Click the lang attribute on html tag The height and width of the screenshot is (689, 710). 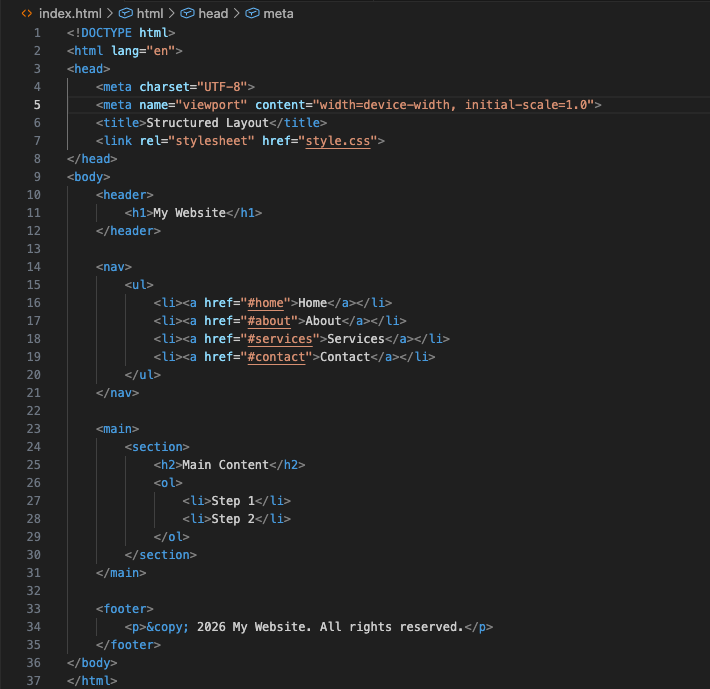[125, 51]
